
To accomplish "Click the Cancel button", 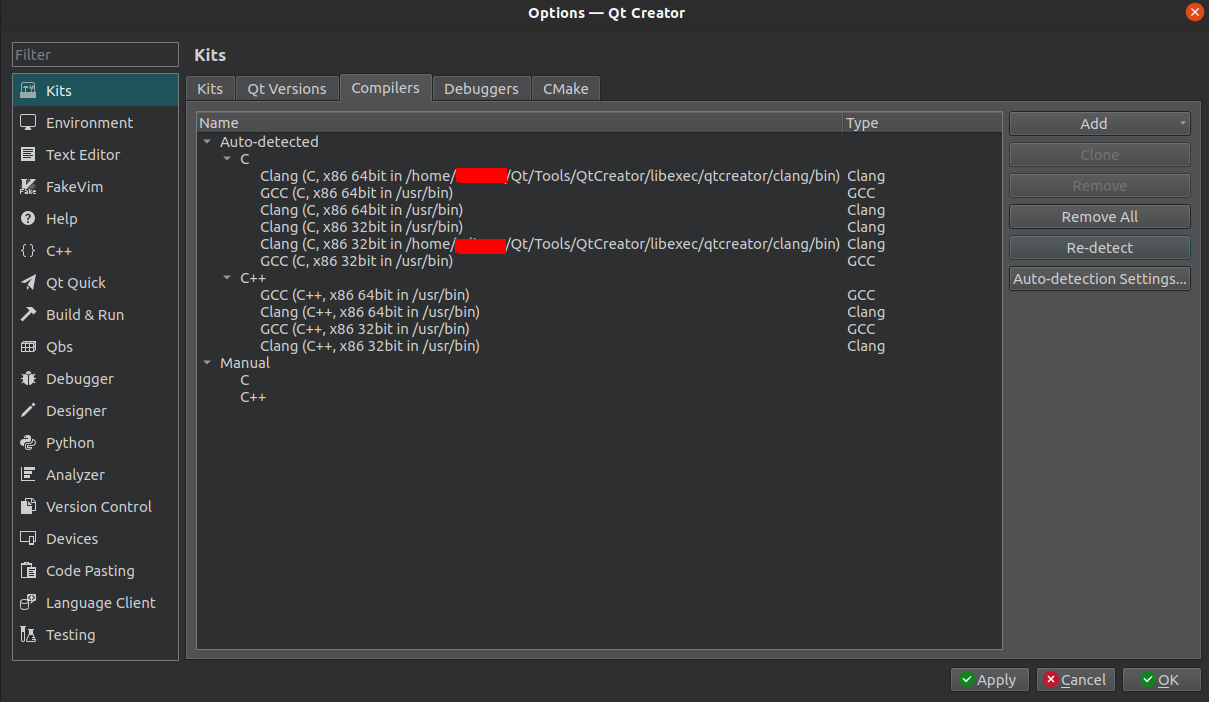I will 1075,680.
